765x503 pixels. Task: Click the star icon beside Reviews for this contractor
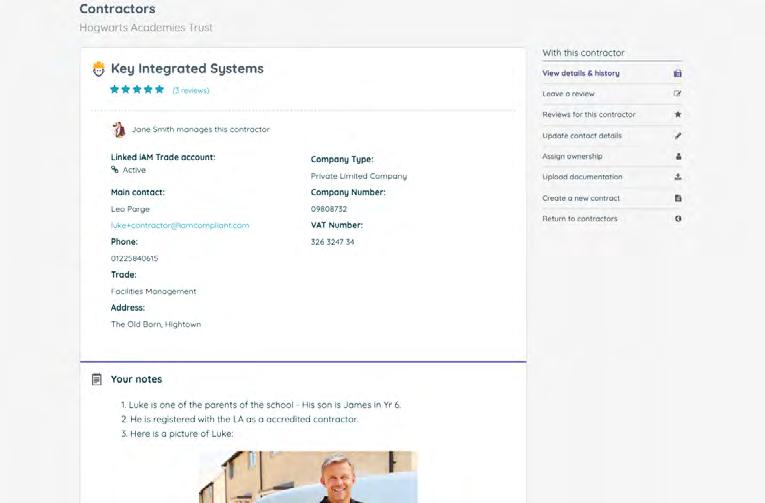678,115
